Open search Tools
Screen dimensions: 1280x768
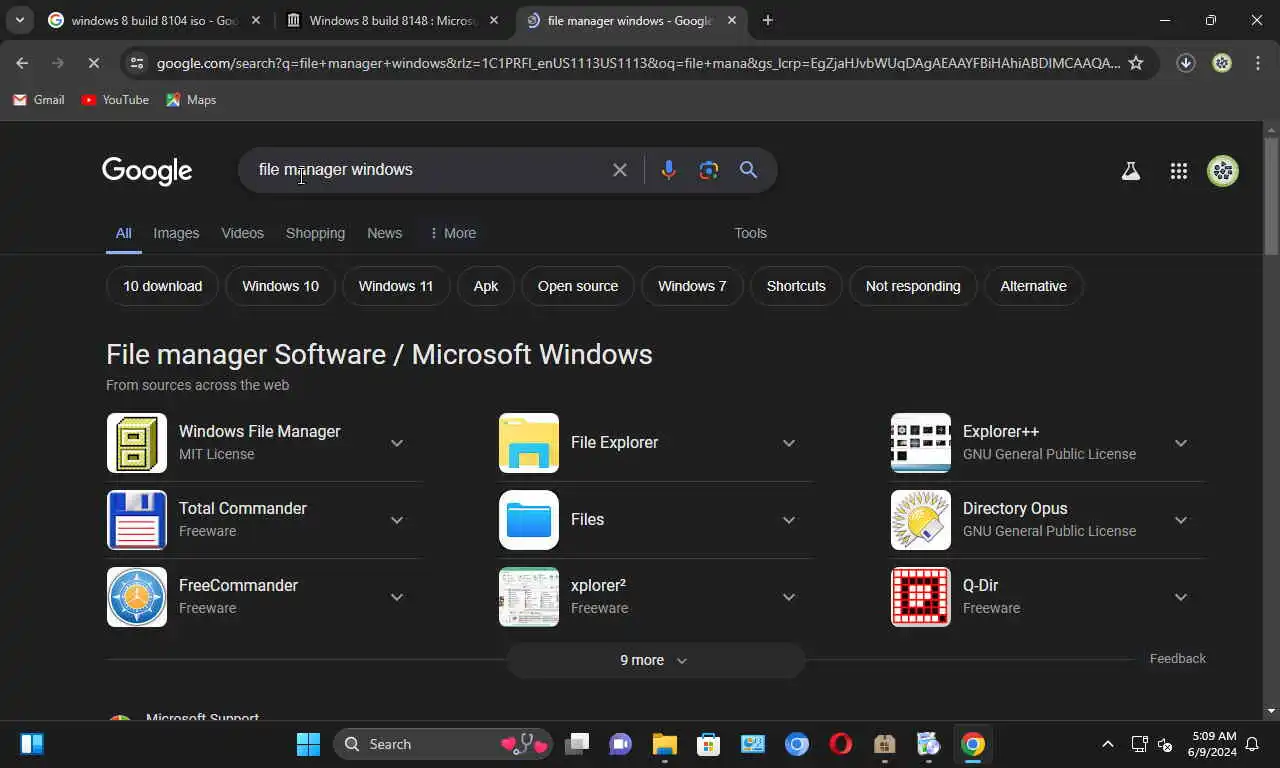750,233
